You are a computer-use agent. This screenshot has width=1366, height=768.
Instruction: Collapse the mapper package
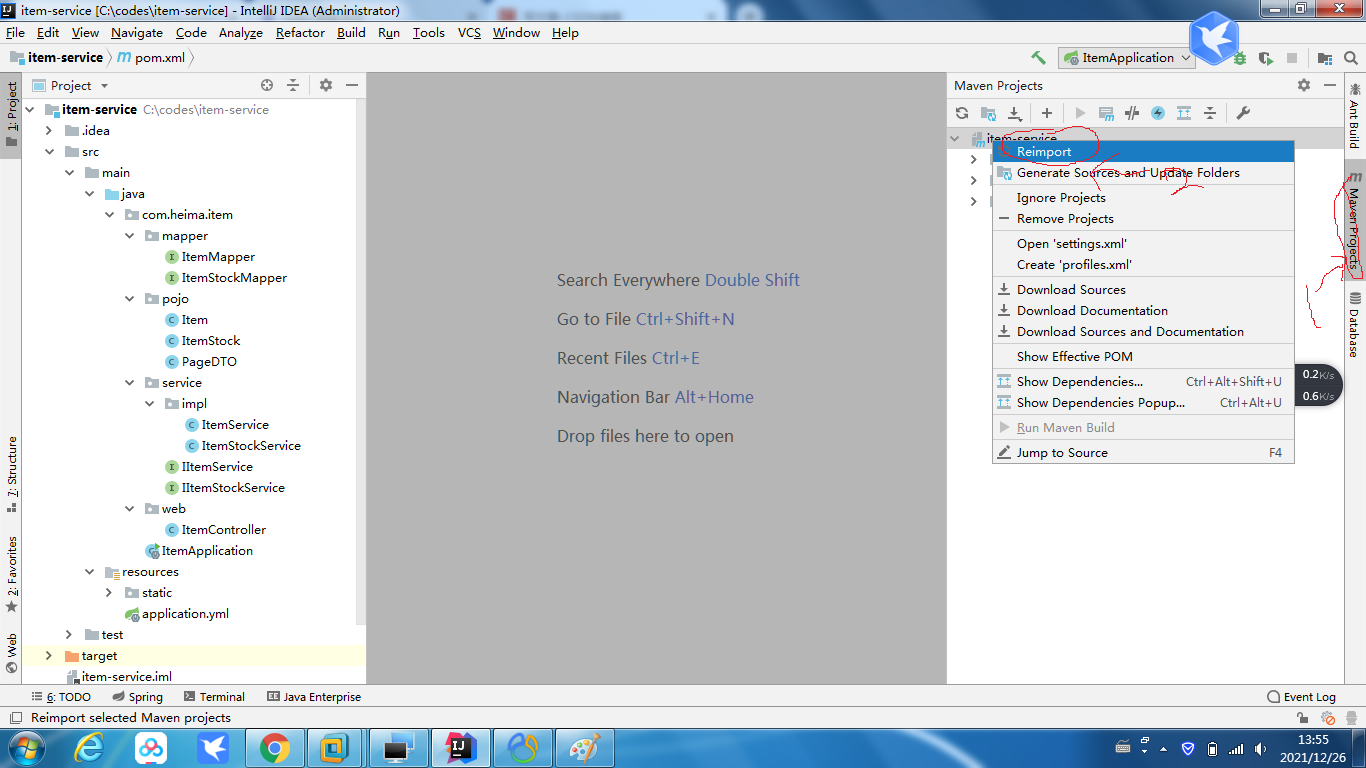(x=130, y=236)
